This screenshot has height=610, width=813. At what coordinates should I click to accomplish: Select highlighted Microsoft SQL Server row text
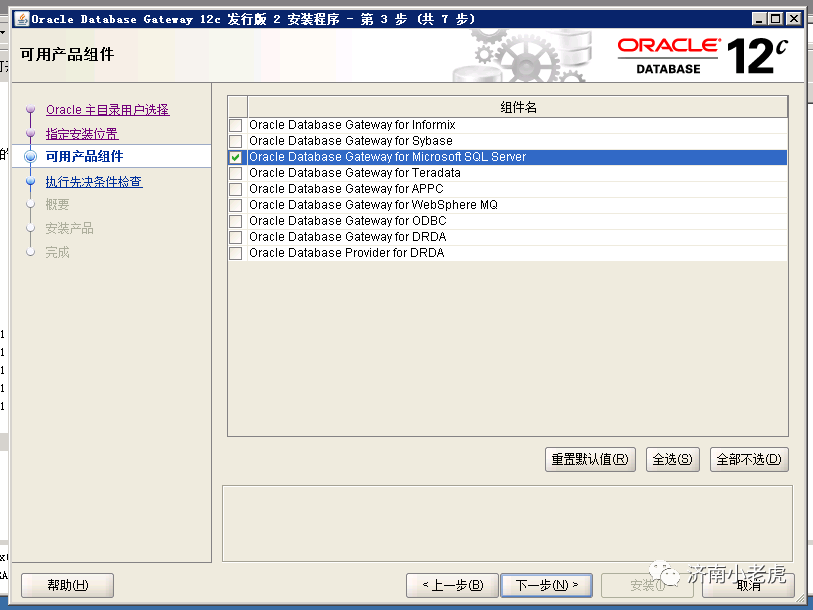point(387,157)
